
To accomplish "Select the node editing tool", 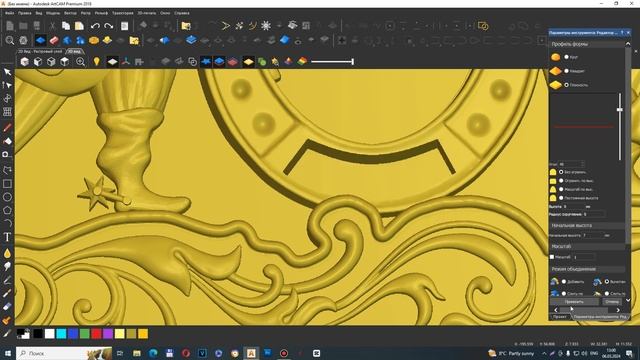I will (7, 85).
